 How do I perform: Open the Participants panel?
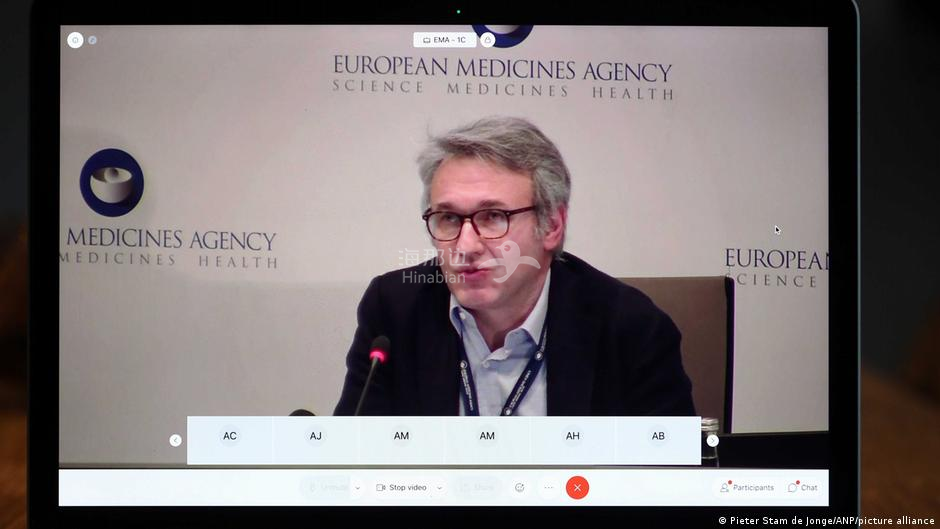pos(747,488)
